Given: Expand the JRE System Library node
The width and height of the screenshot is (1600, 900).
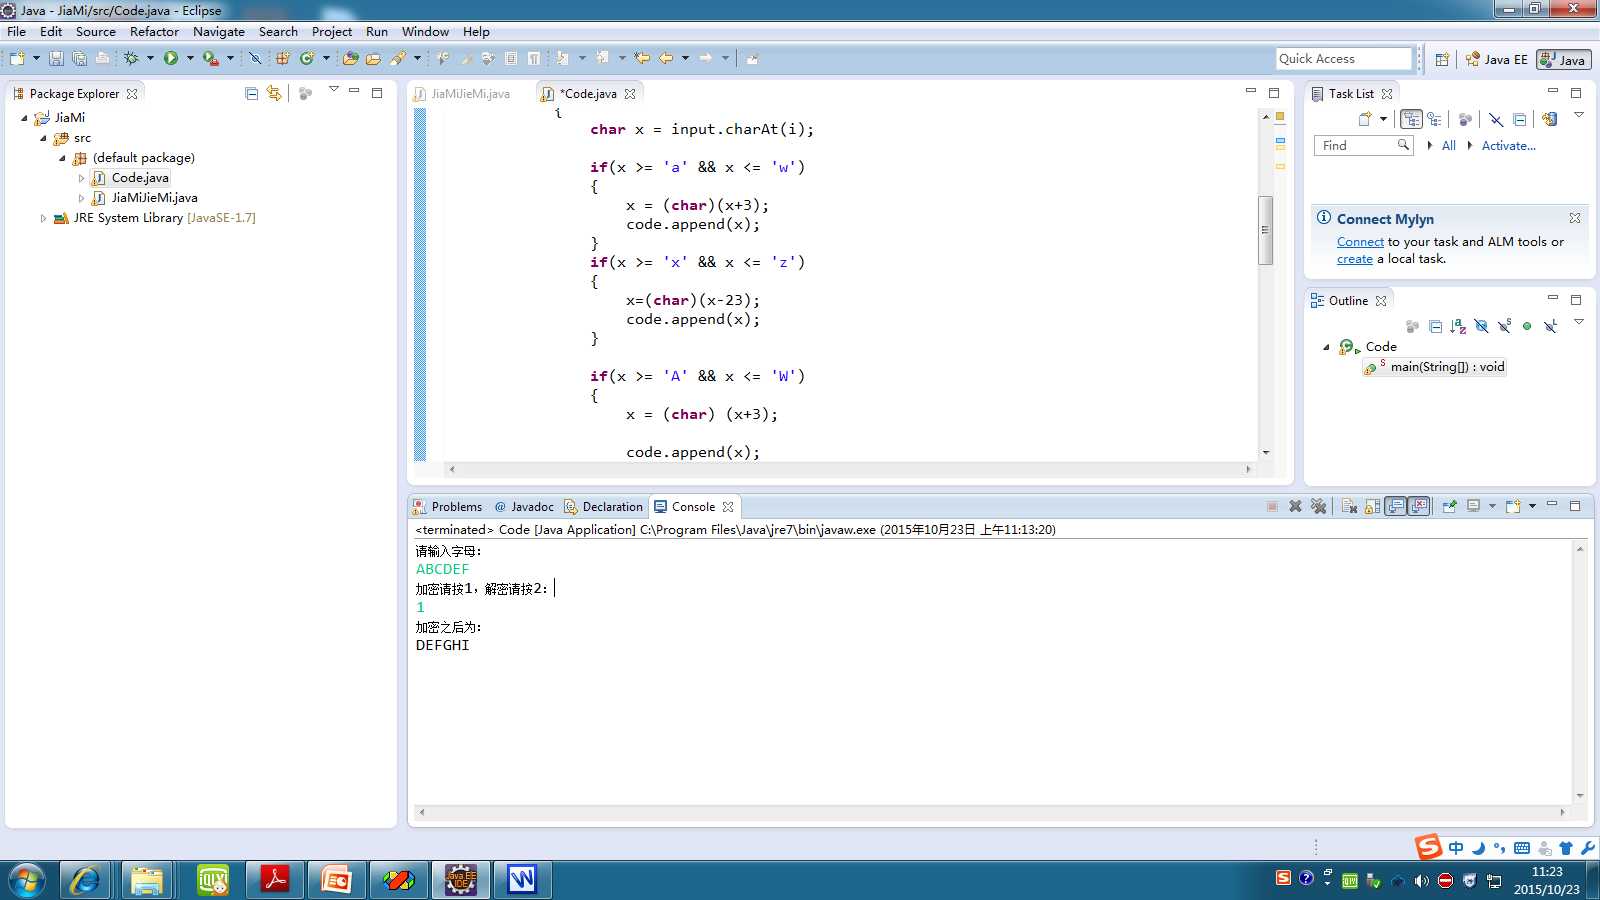Looking at the screenshot, I should [43, 218].
